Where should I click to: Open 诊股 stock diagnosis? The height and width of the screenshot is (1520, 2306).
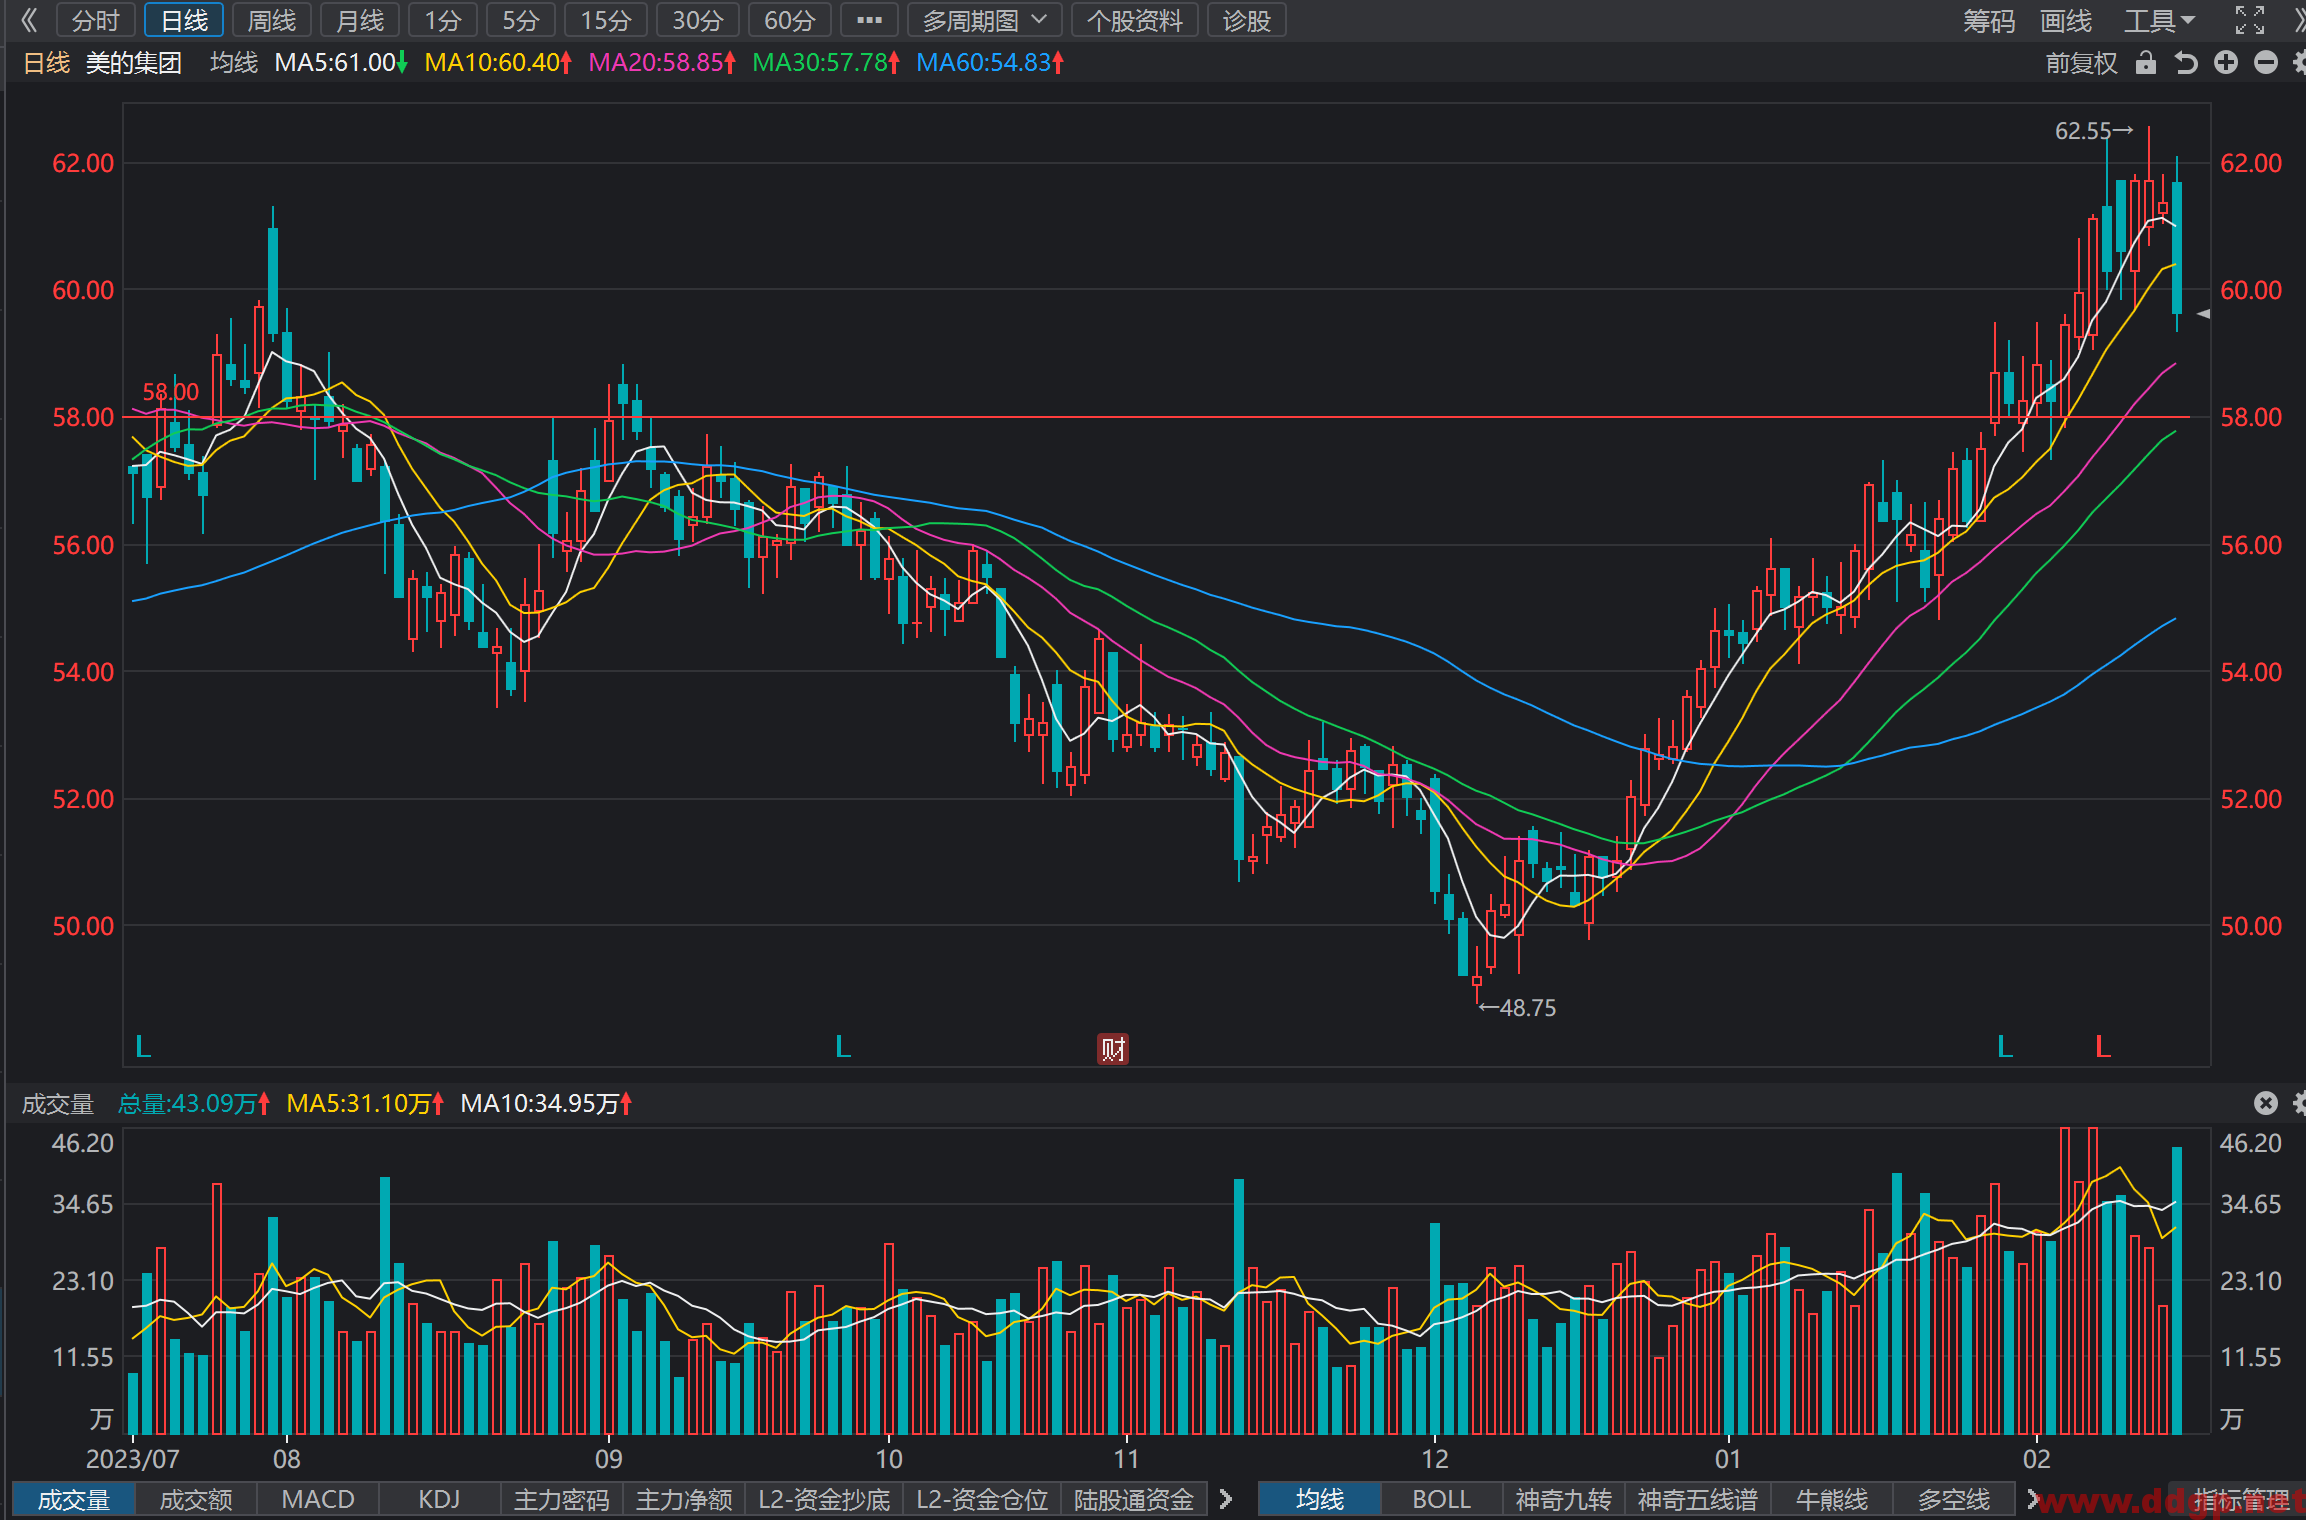click(x=1246, y=20)
